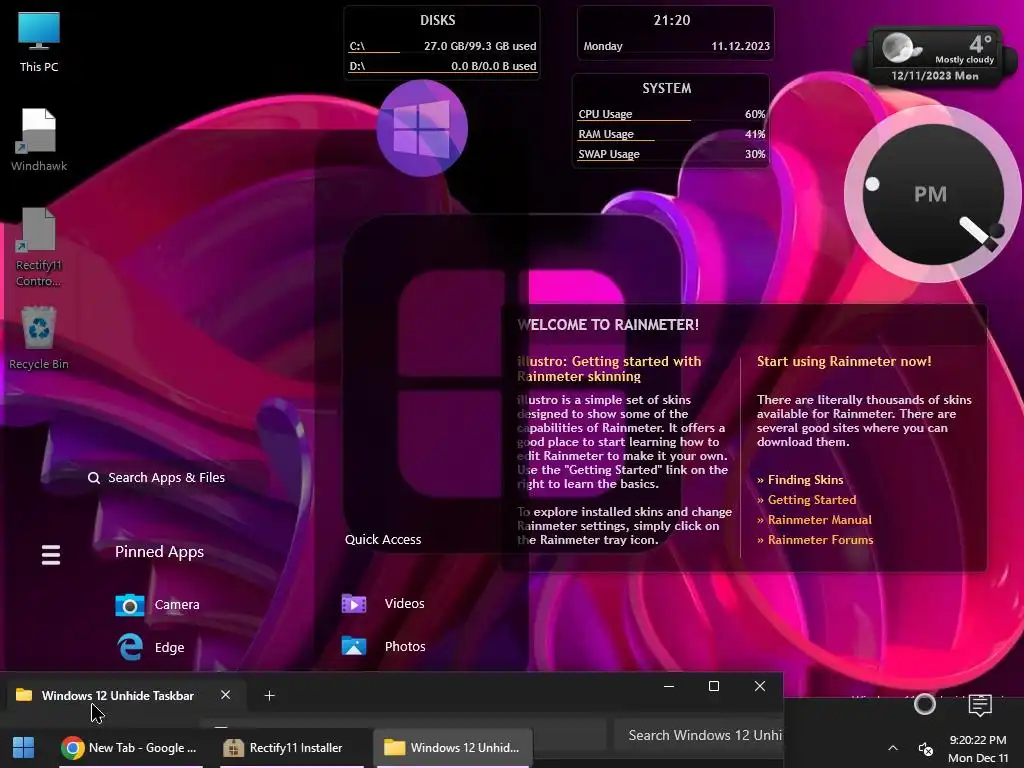This screenshot has height=768, width=1024.
Task: Open the Edge browser icon
Action: [130, 647]
